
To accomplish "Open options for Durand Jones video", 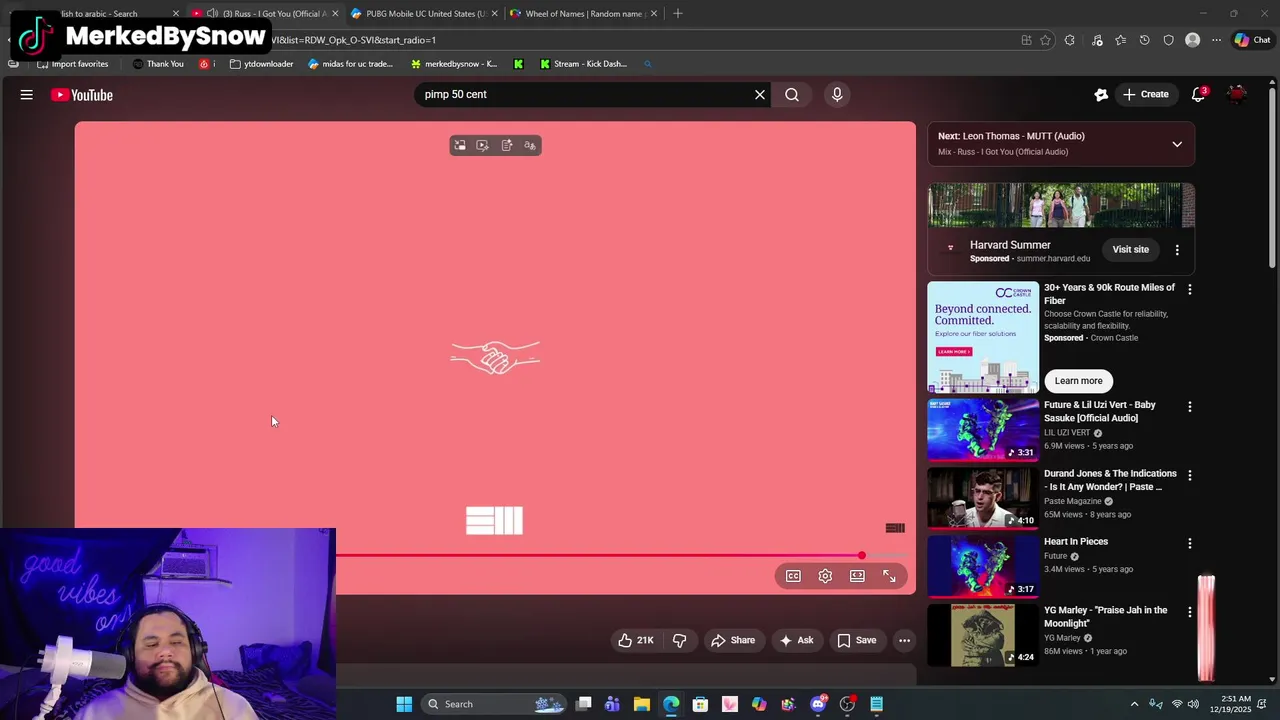I will click(x=1189, y=475).
